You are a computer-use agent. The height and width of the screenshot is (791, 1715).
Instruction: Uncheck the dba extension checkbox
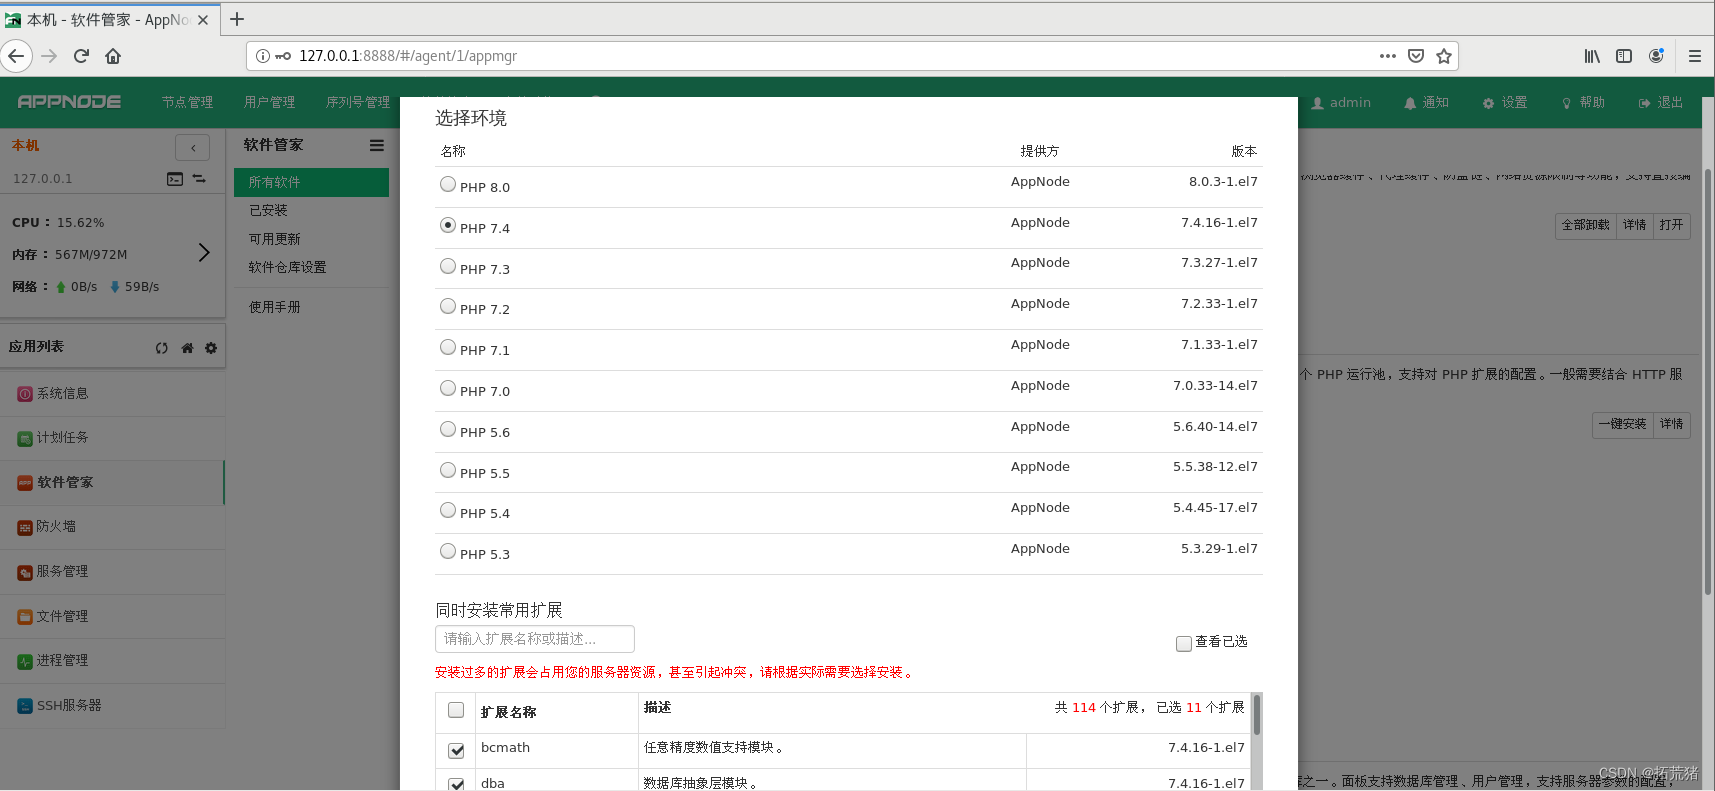pyautogui.click(x=456, y=785)
